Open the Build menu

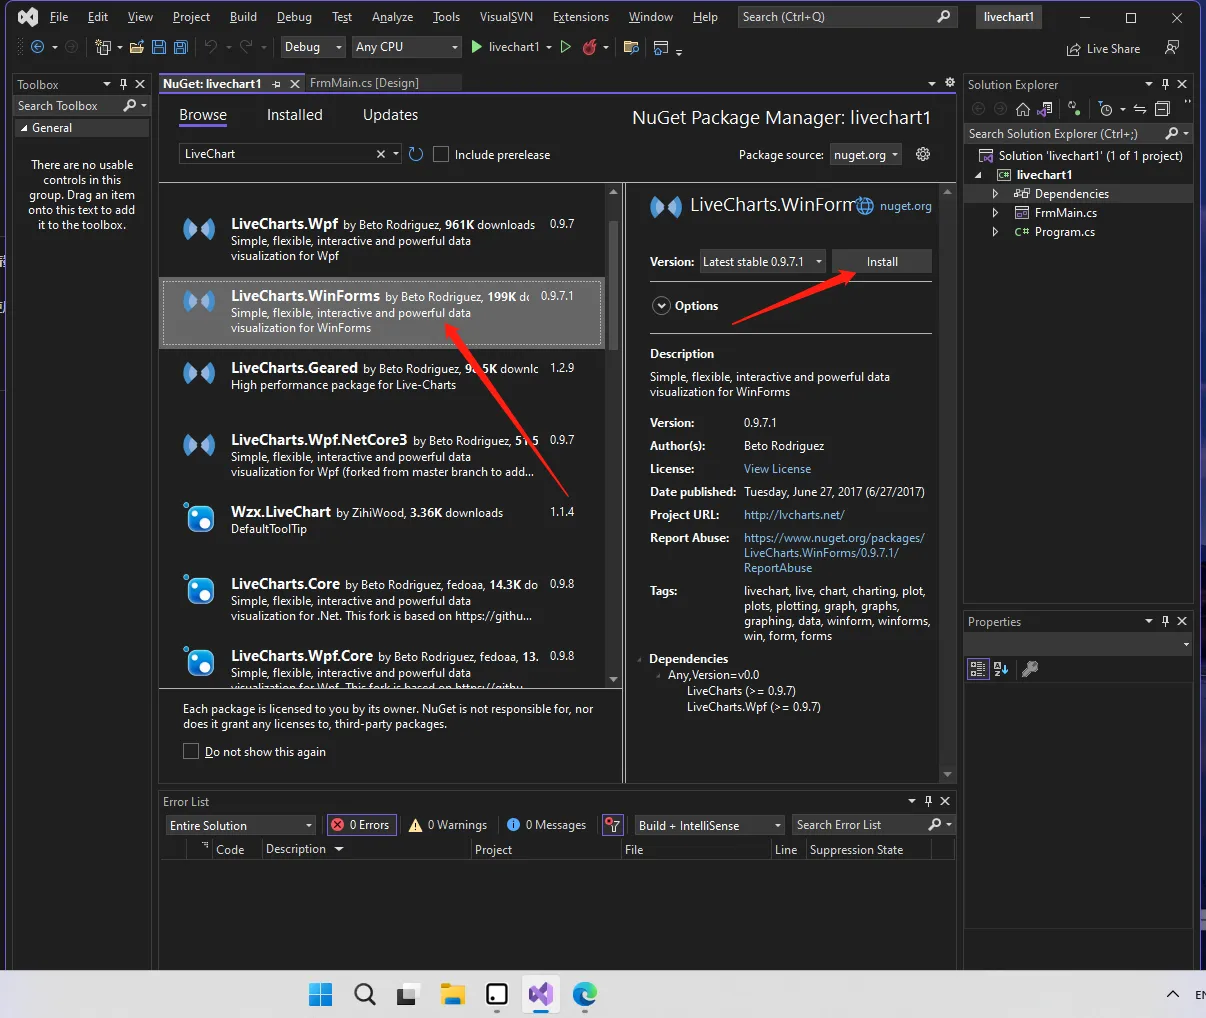tap(243, 17)
